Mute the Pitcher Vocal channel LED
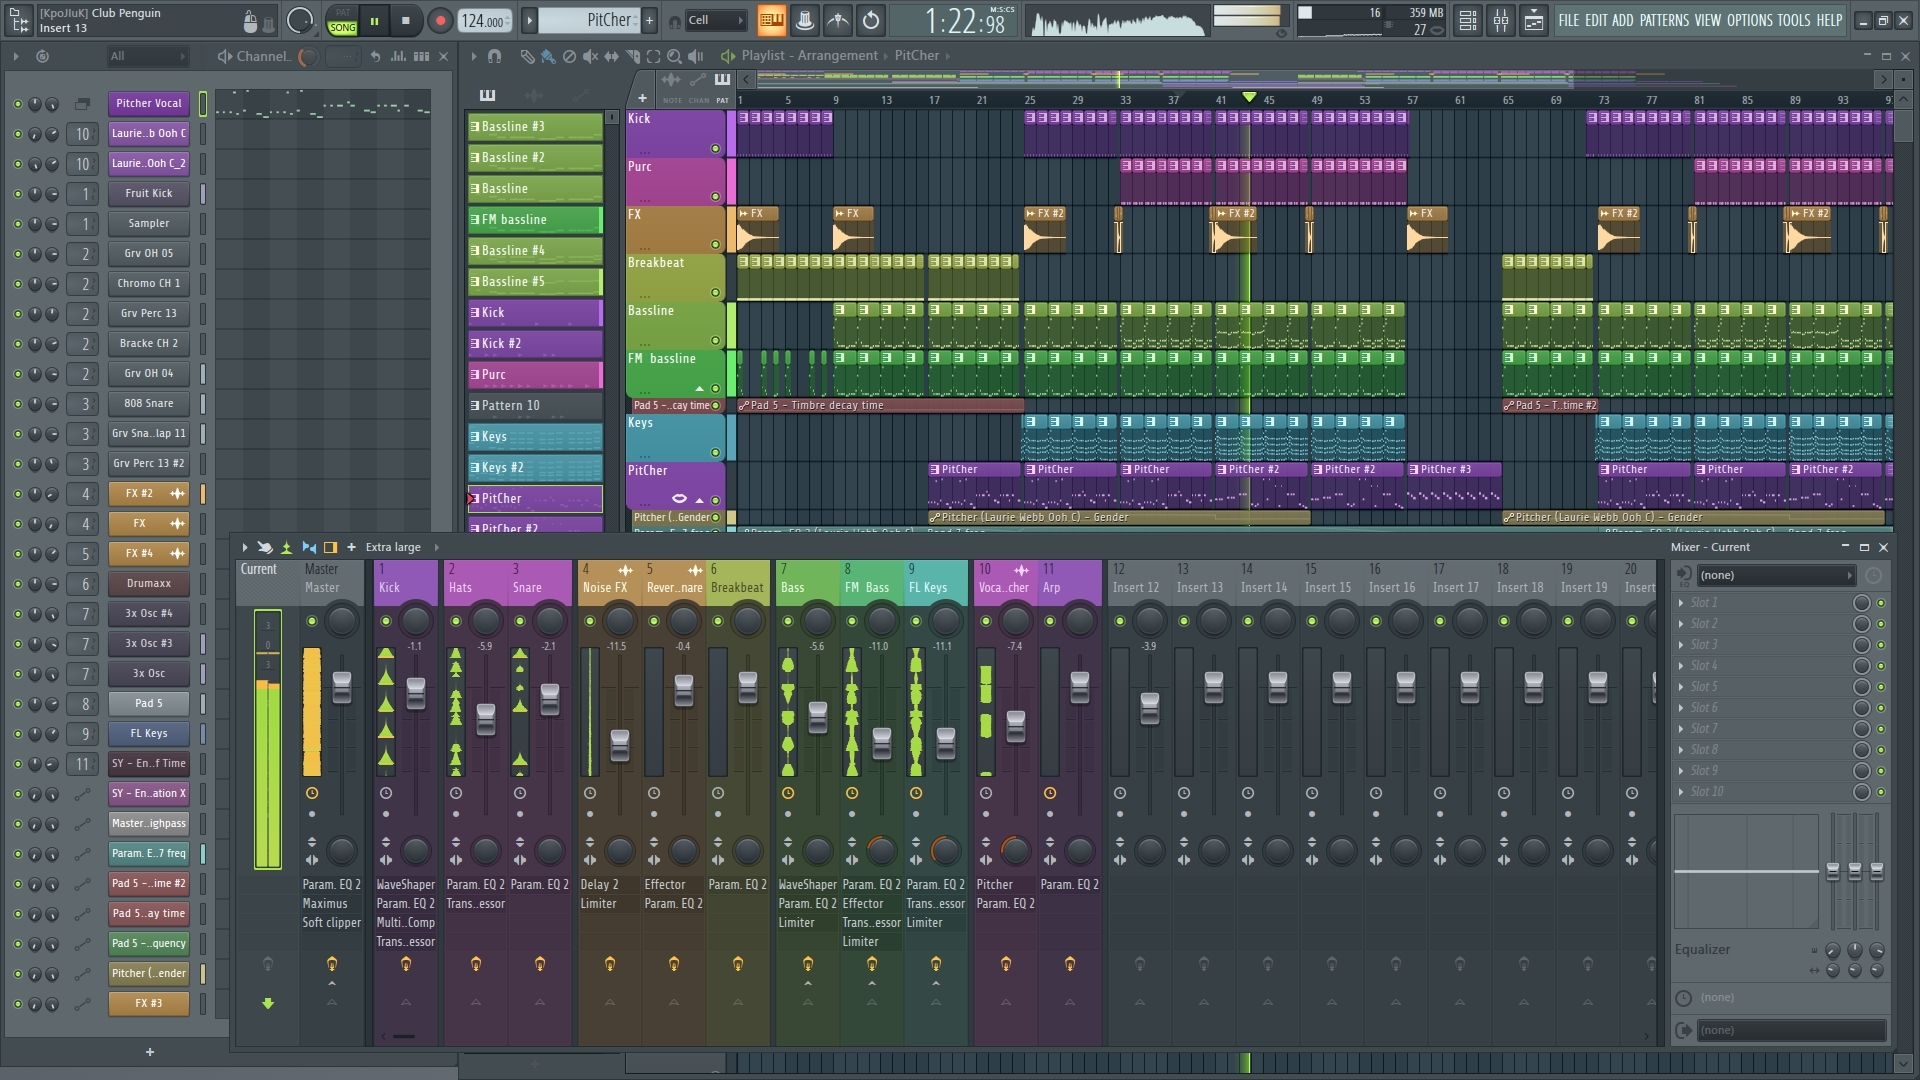The image size is (1920, 1080). click(x=17, y=103)
